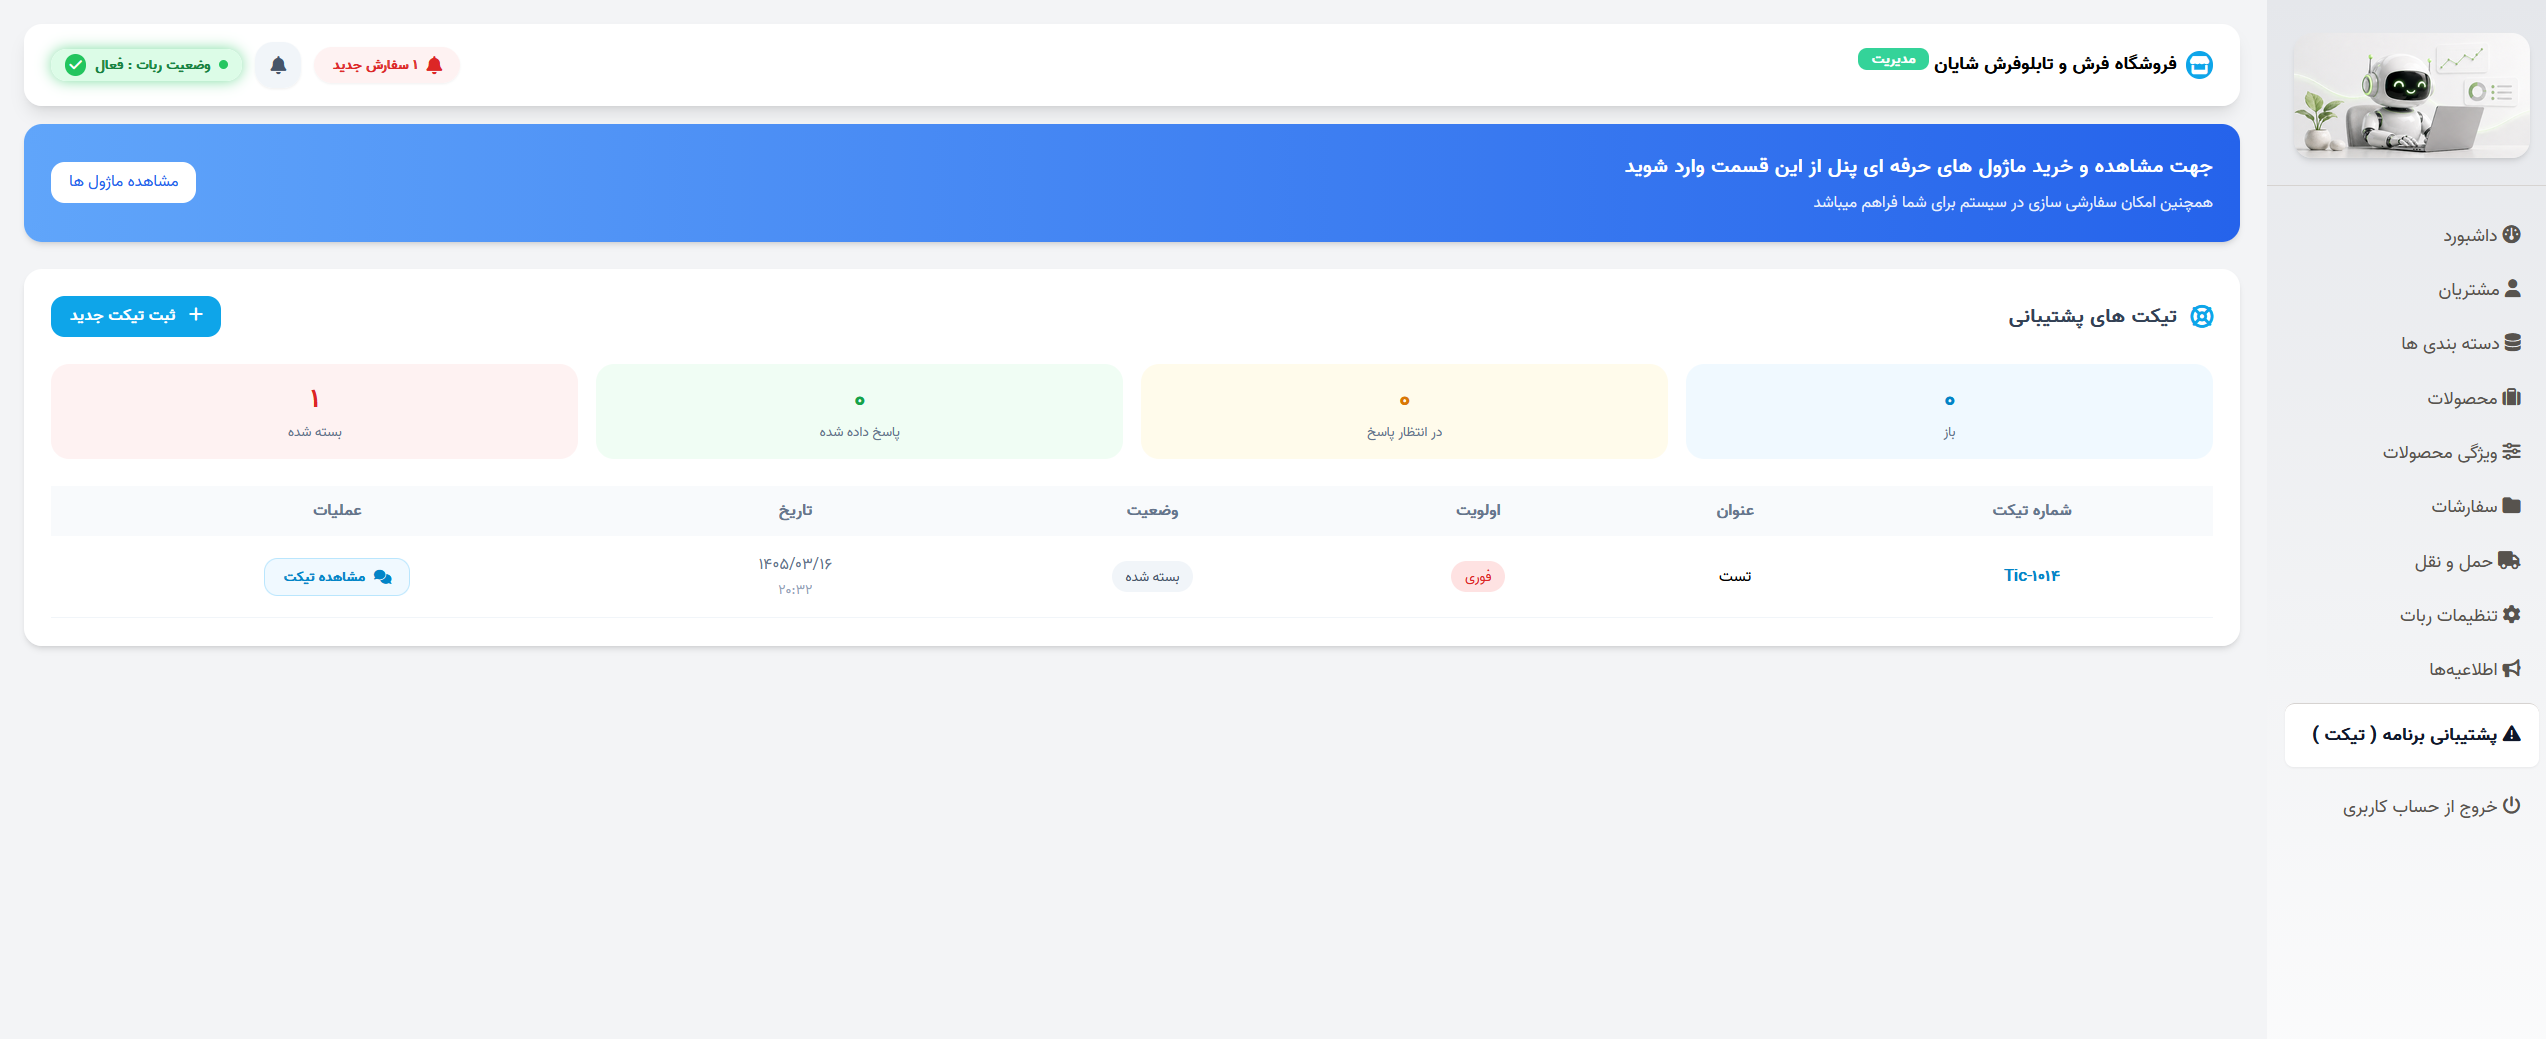Click the gray notification bell icon in the header
The height and width of the screenshot is (1039, 2546).
pyautogui.click(x=279, y=66)
